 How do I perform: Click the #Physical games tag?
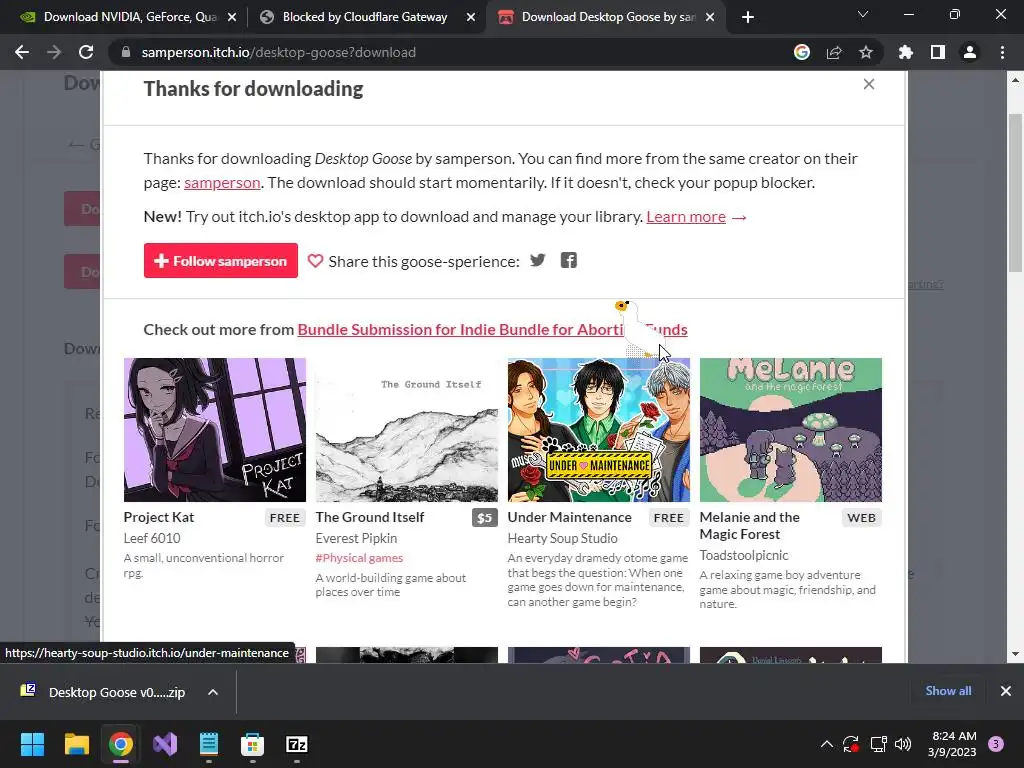tap(359, 558)
